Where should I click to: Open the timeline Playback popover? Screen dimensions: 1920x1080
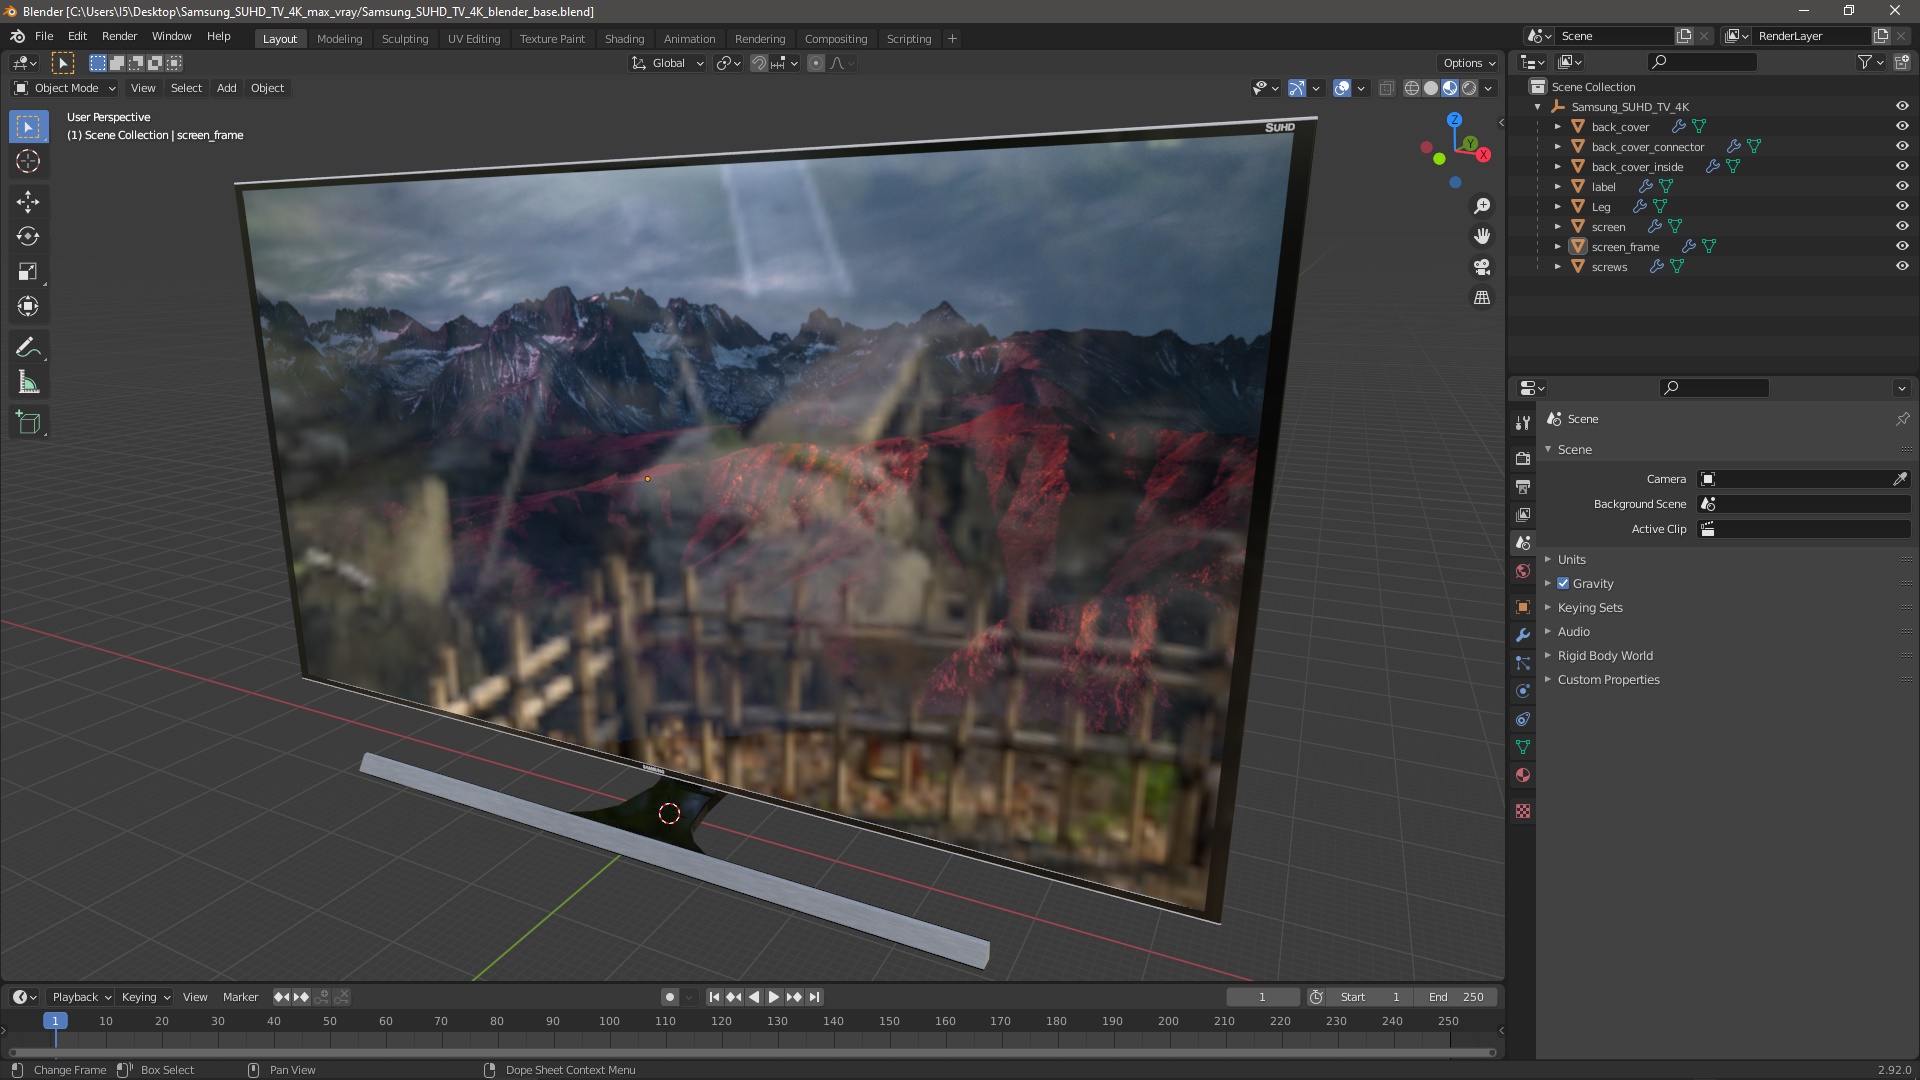coord(81,997)
